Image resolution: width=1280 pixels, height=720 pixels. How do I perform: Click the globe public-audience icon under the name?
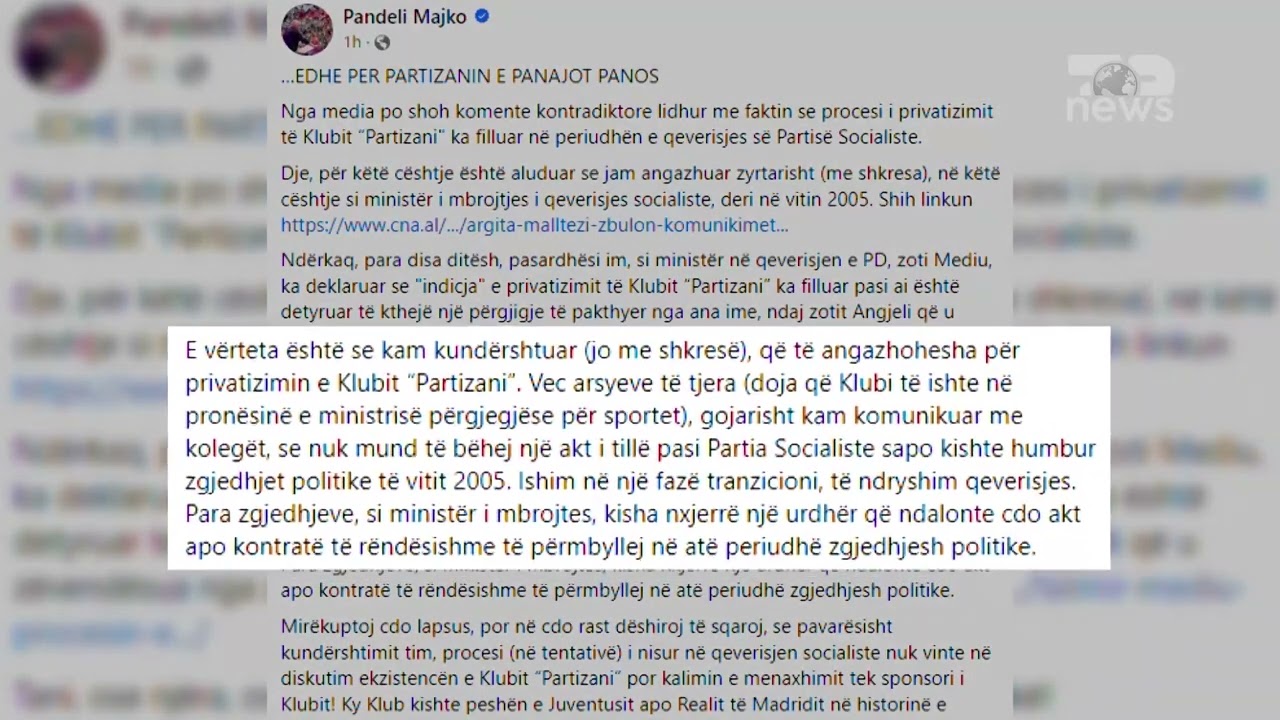[382, 42]
